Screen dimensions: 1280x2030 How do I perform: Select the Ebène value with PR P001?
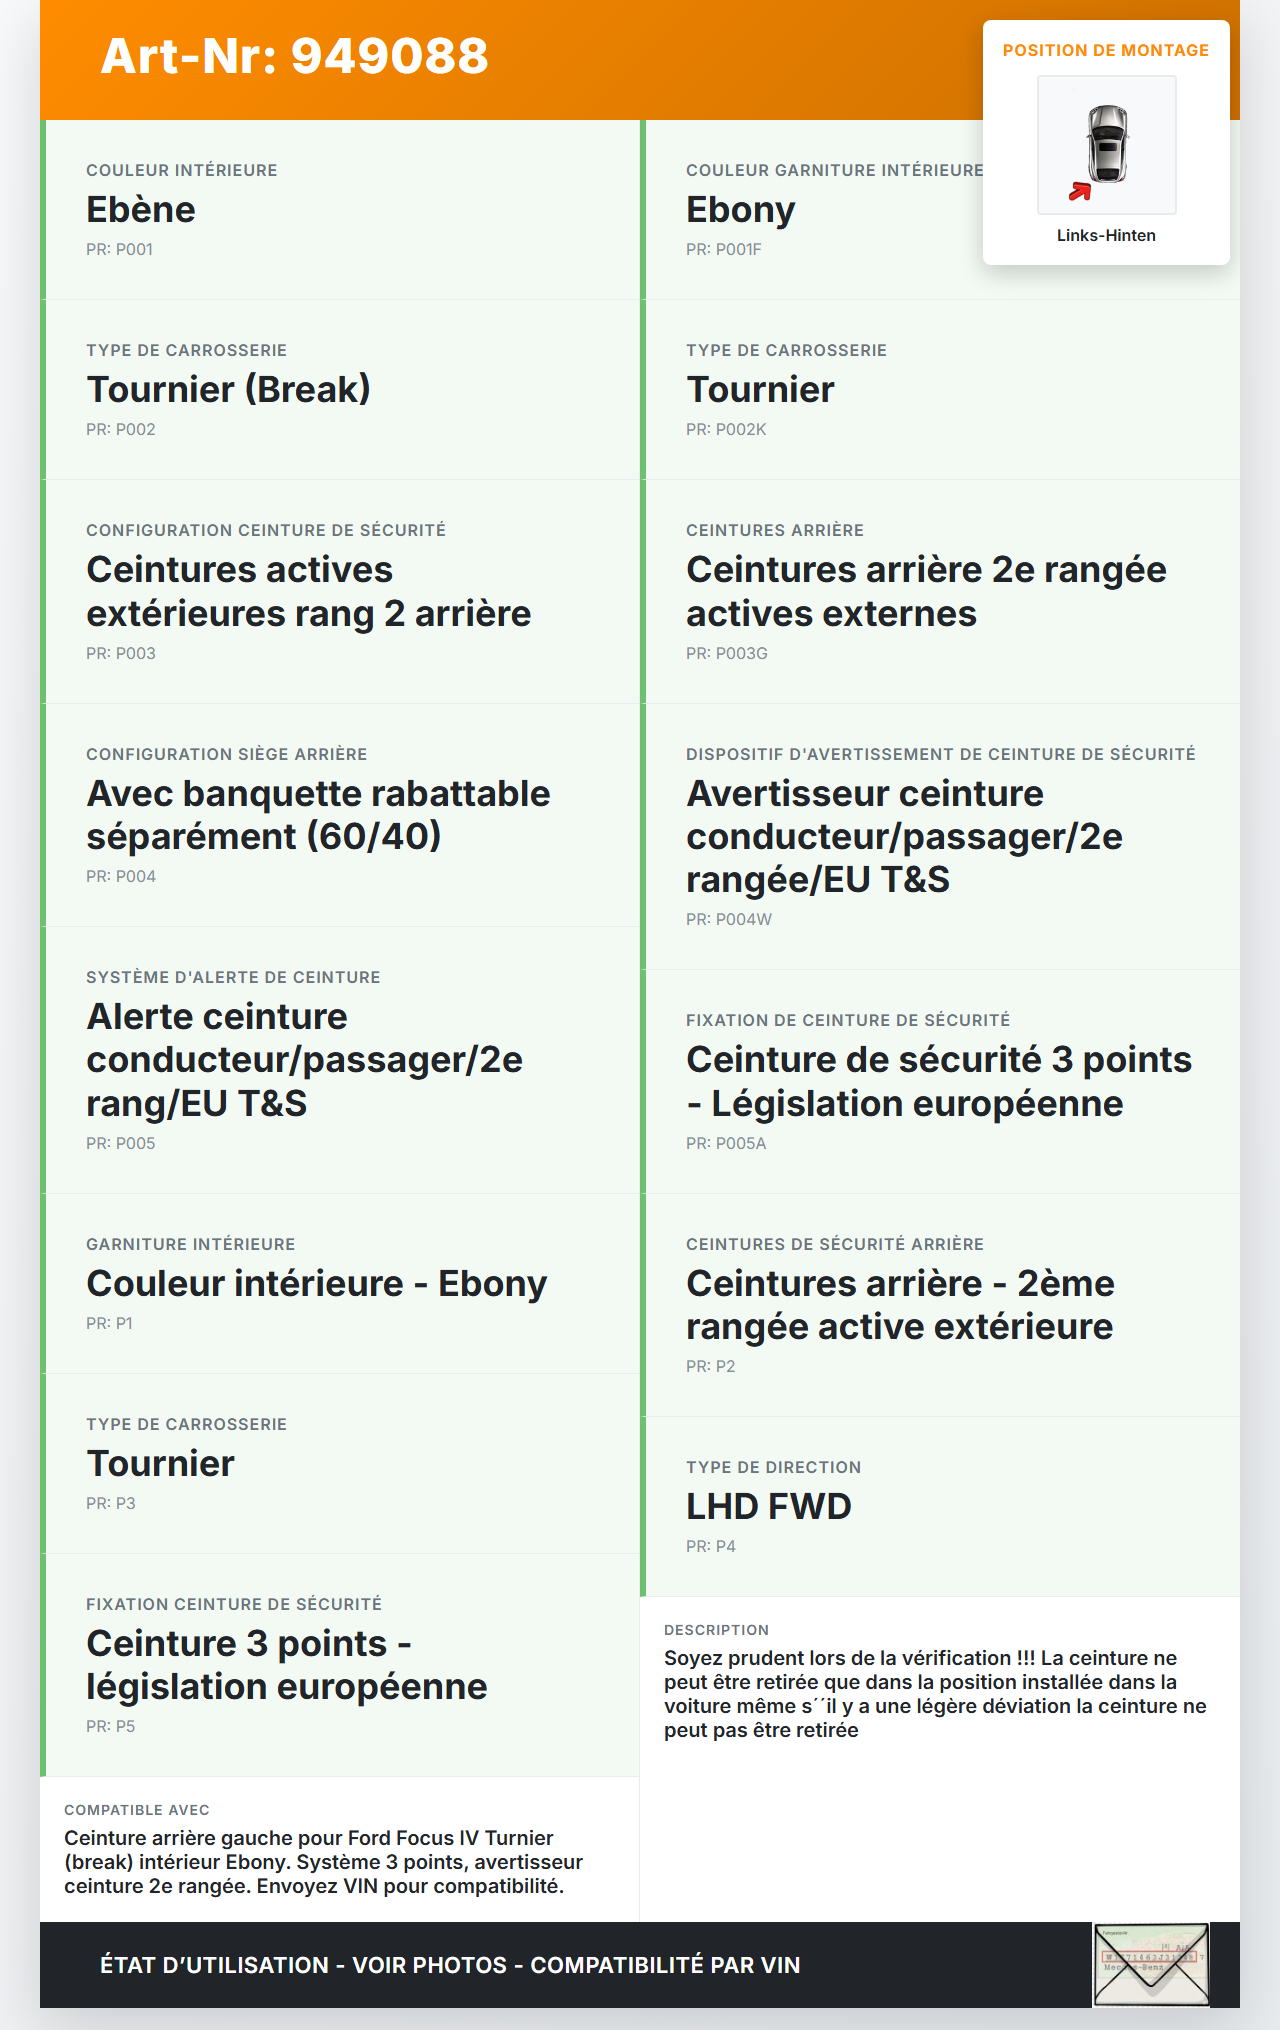pos(141,210)
